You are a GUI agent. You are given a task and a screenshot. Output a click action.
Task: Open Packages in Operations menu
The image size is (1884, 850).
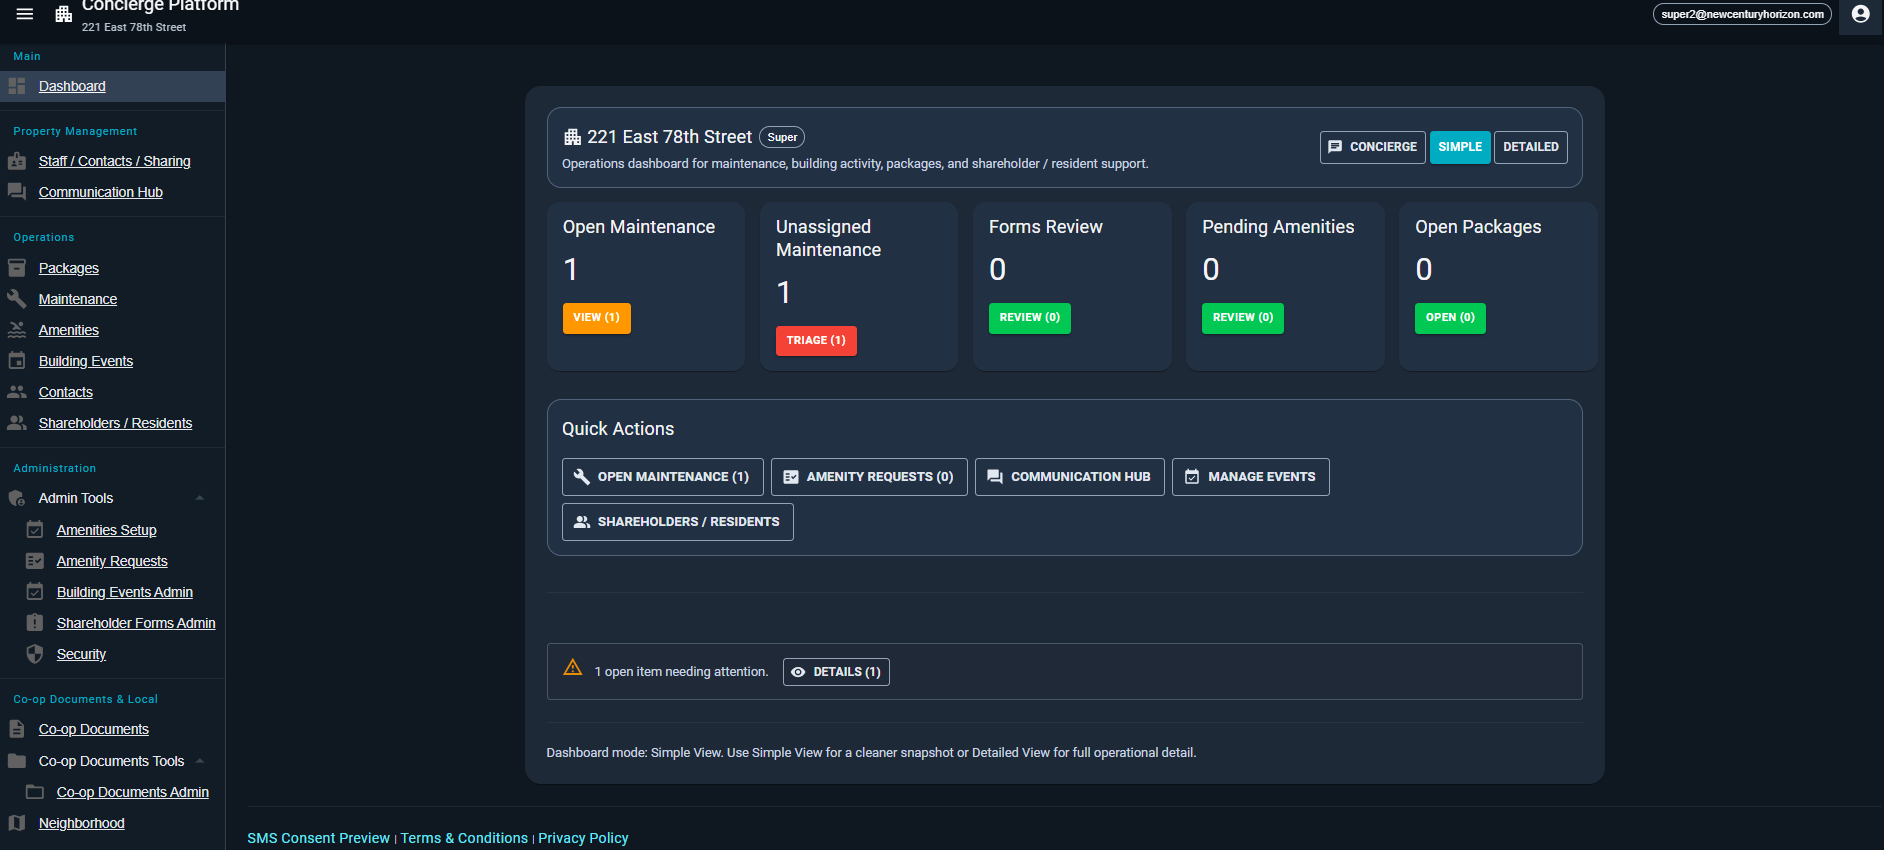tap(69, 268)
